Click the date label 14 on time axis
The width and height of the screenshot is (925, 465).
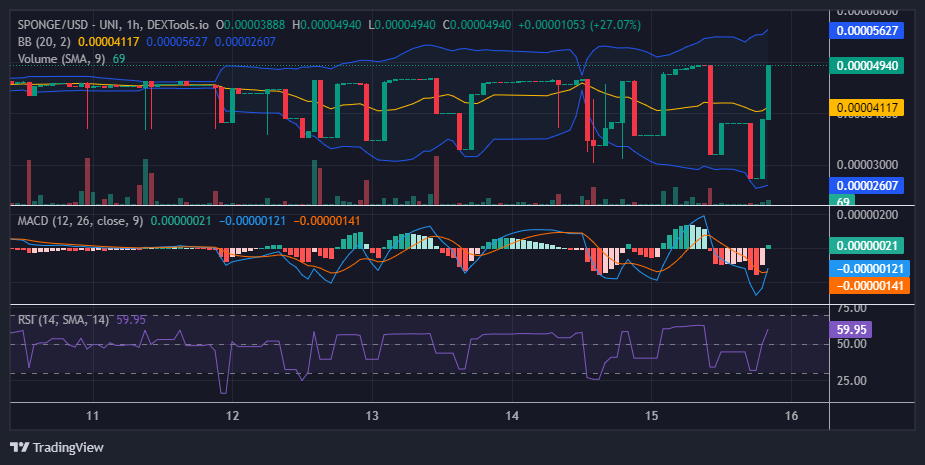tap(512, 415)
